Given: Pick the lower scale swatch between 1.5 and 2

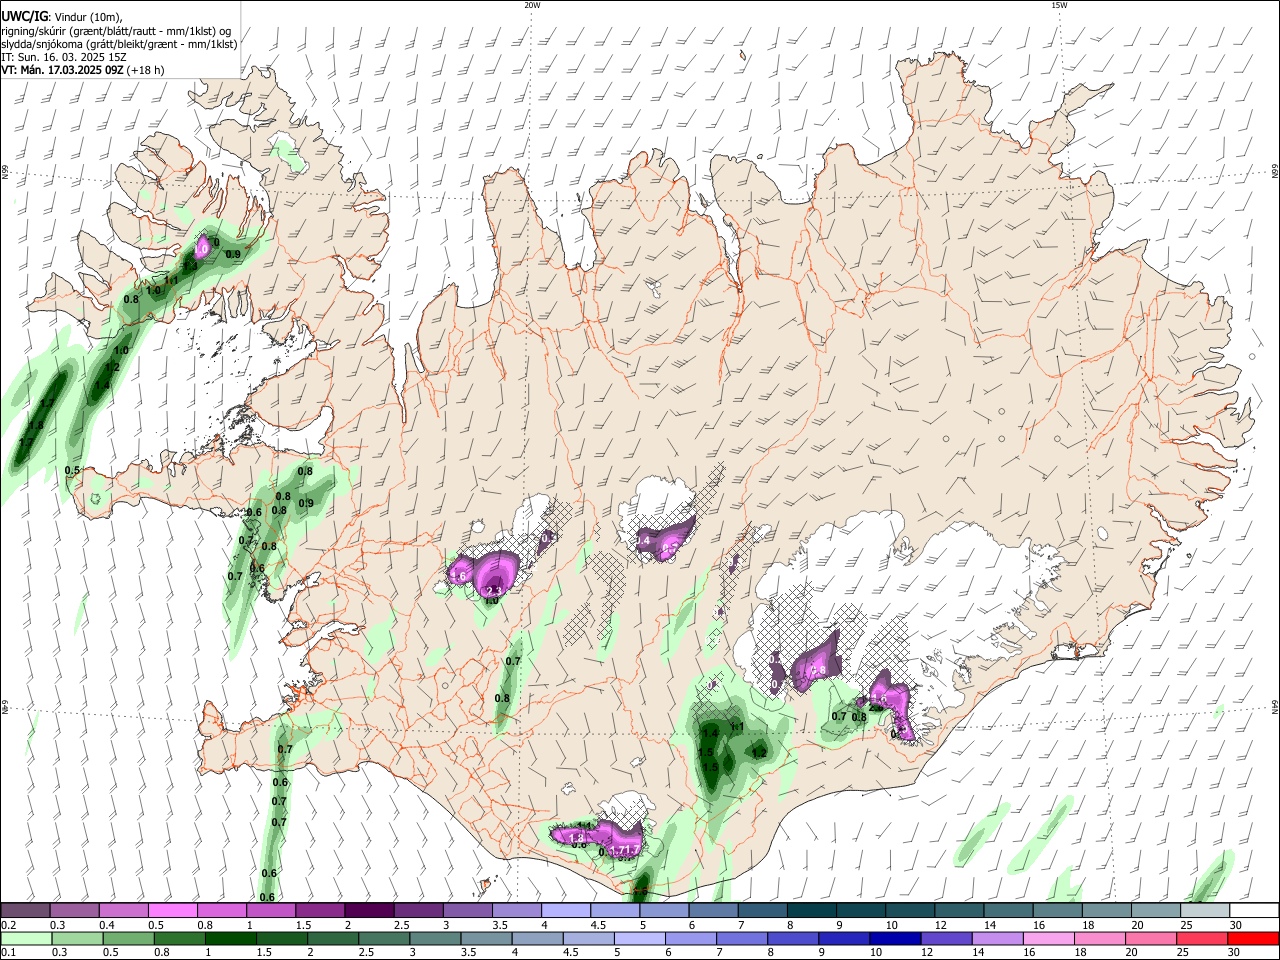Looking at the screenshot, I should (x=281, y=938).
